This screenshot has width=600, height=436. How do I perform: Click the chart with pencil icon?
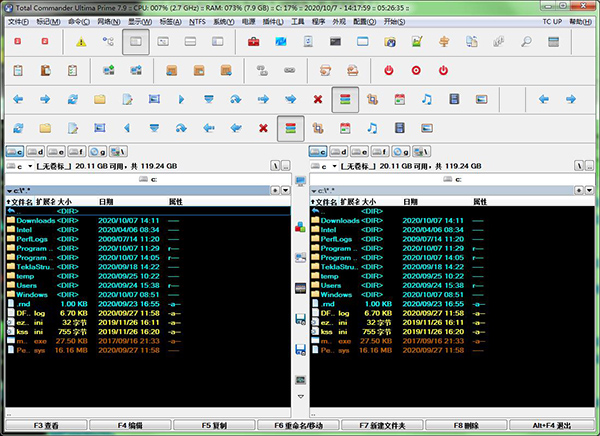click(x=417, y=41)
